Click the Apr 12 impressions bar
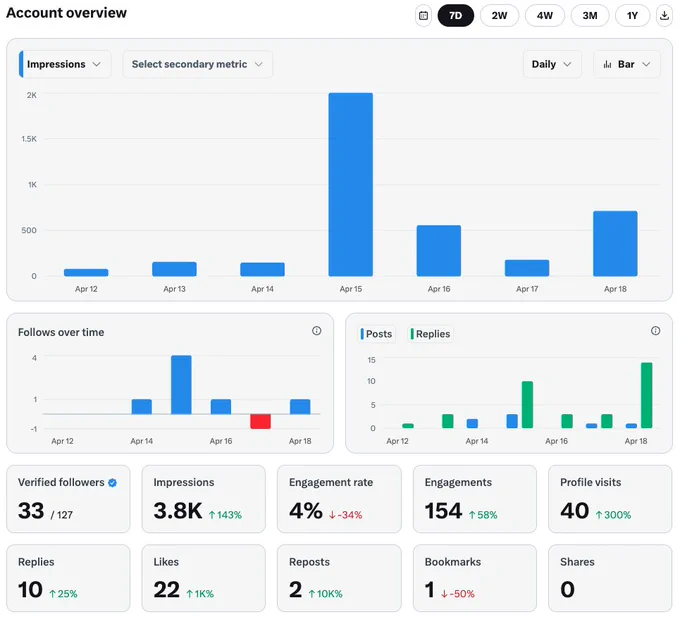 pyautogui.click(x=86, y=272)
